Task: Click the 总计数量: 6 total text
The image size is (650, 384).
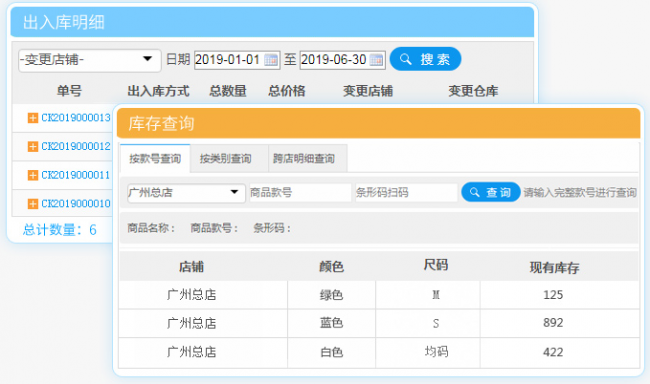Action: coord(60,229)
